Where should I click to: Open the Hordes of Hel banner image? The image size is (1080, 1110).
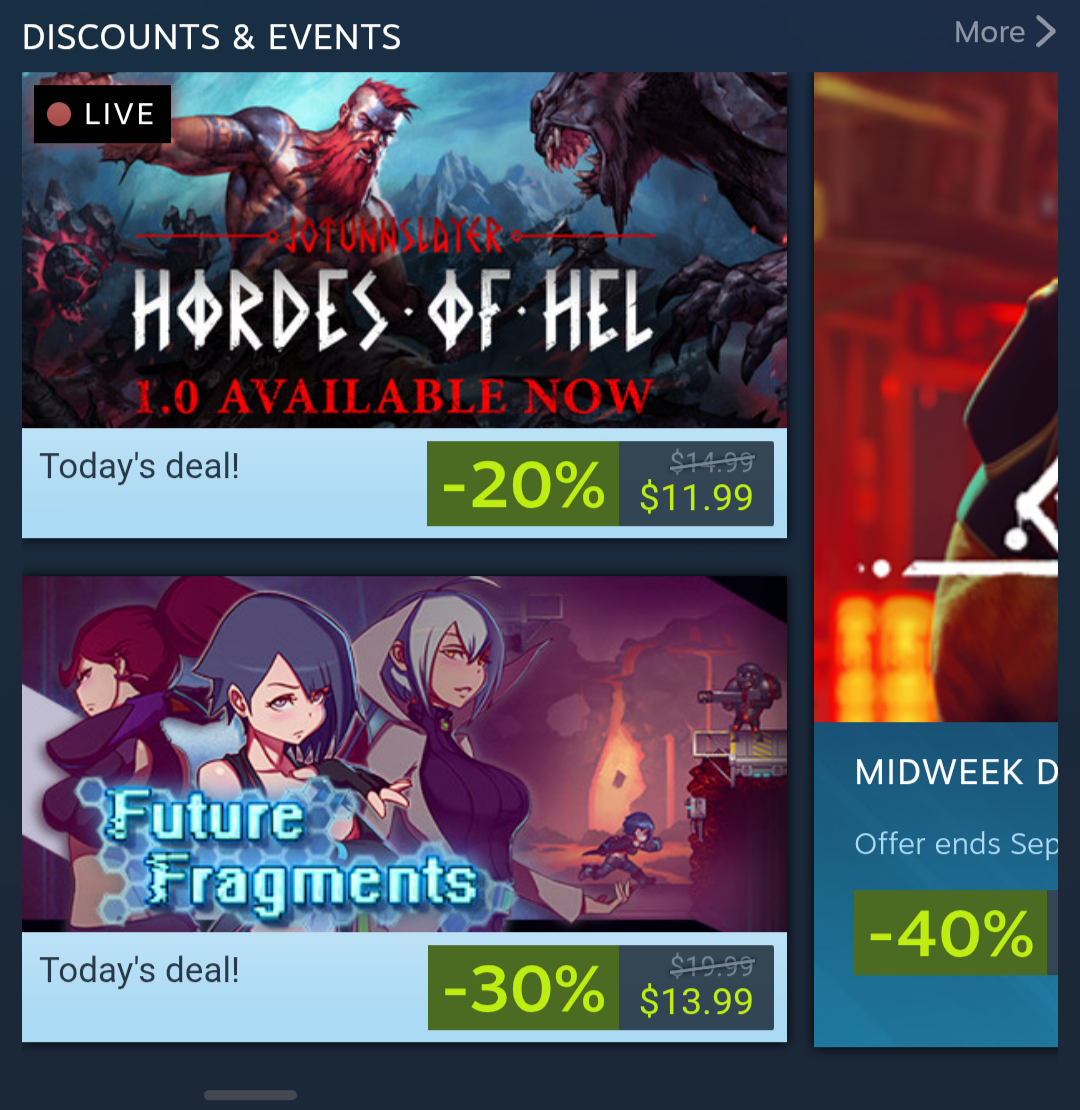[404, 250]
